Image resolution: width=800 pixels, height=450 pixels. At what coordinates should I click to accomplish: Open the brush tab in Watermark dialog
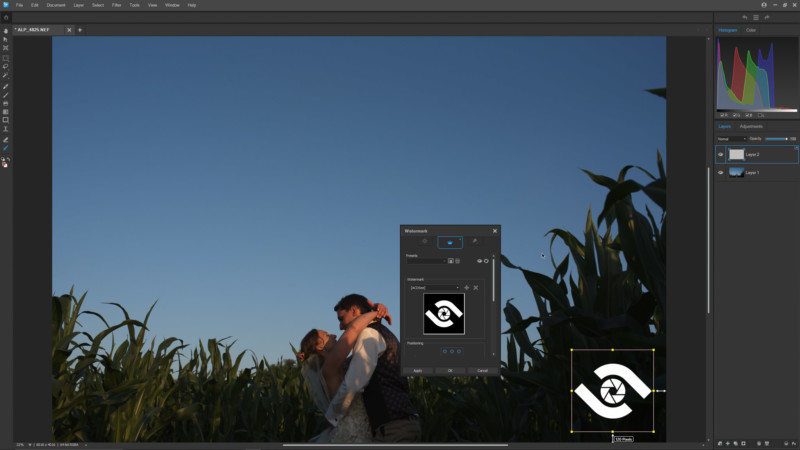click(475, 241)
